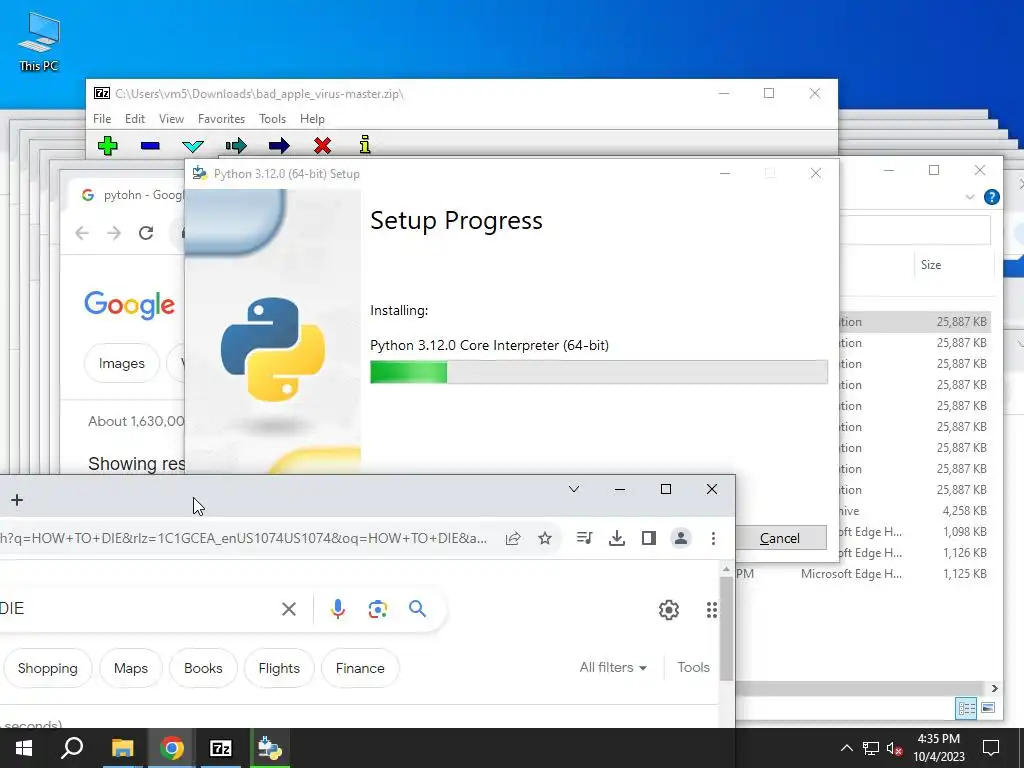
Task: Click the 7-Zip Copy arrow icon
Action: [236, 145]
